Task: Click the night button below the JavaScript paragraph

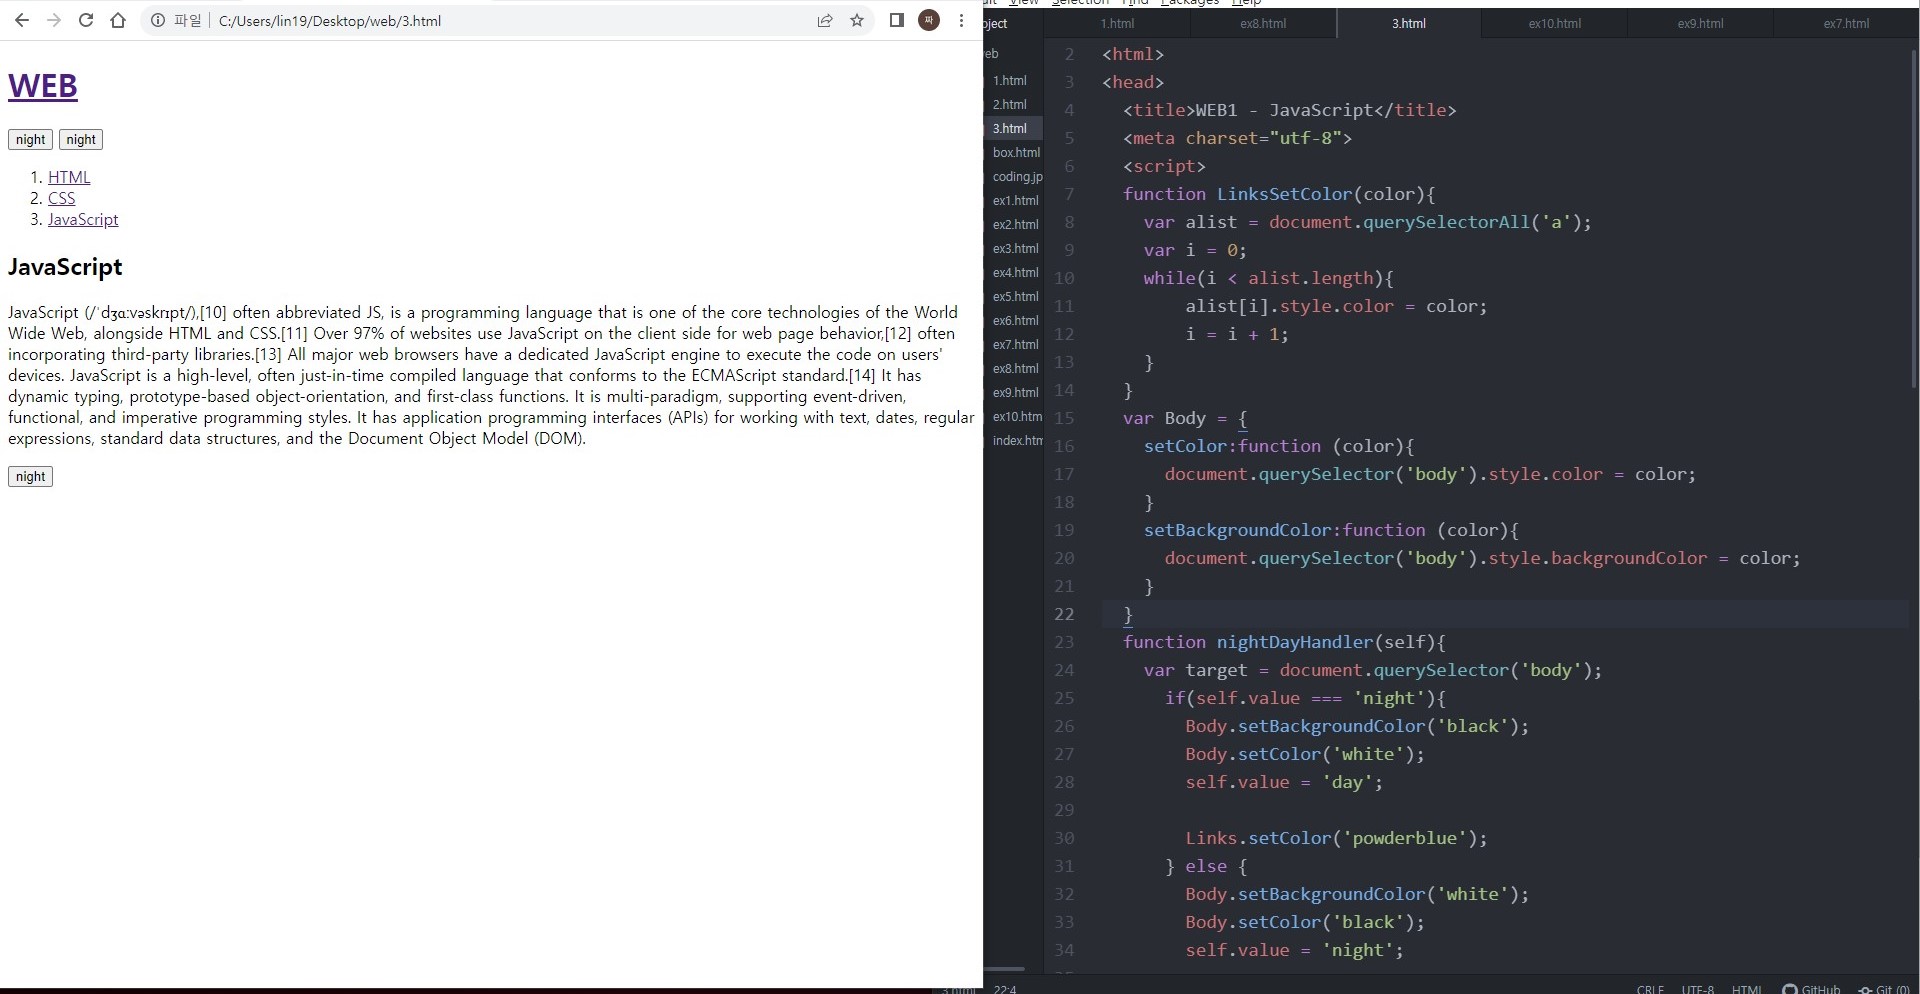Action: (x=30, y=476)
